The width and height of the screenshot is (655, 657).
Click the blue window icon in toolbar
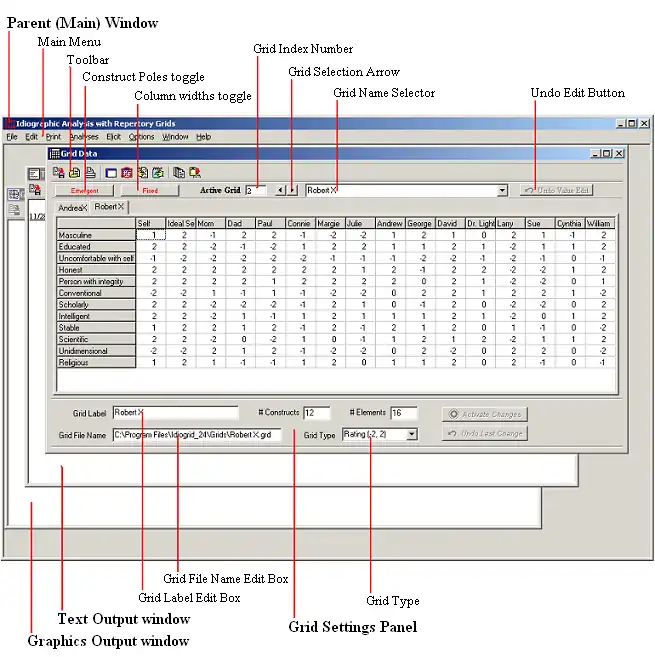[111, 172]
